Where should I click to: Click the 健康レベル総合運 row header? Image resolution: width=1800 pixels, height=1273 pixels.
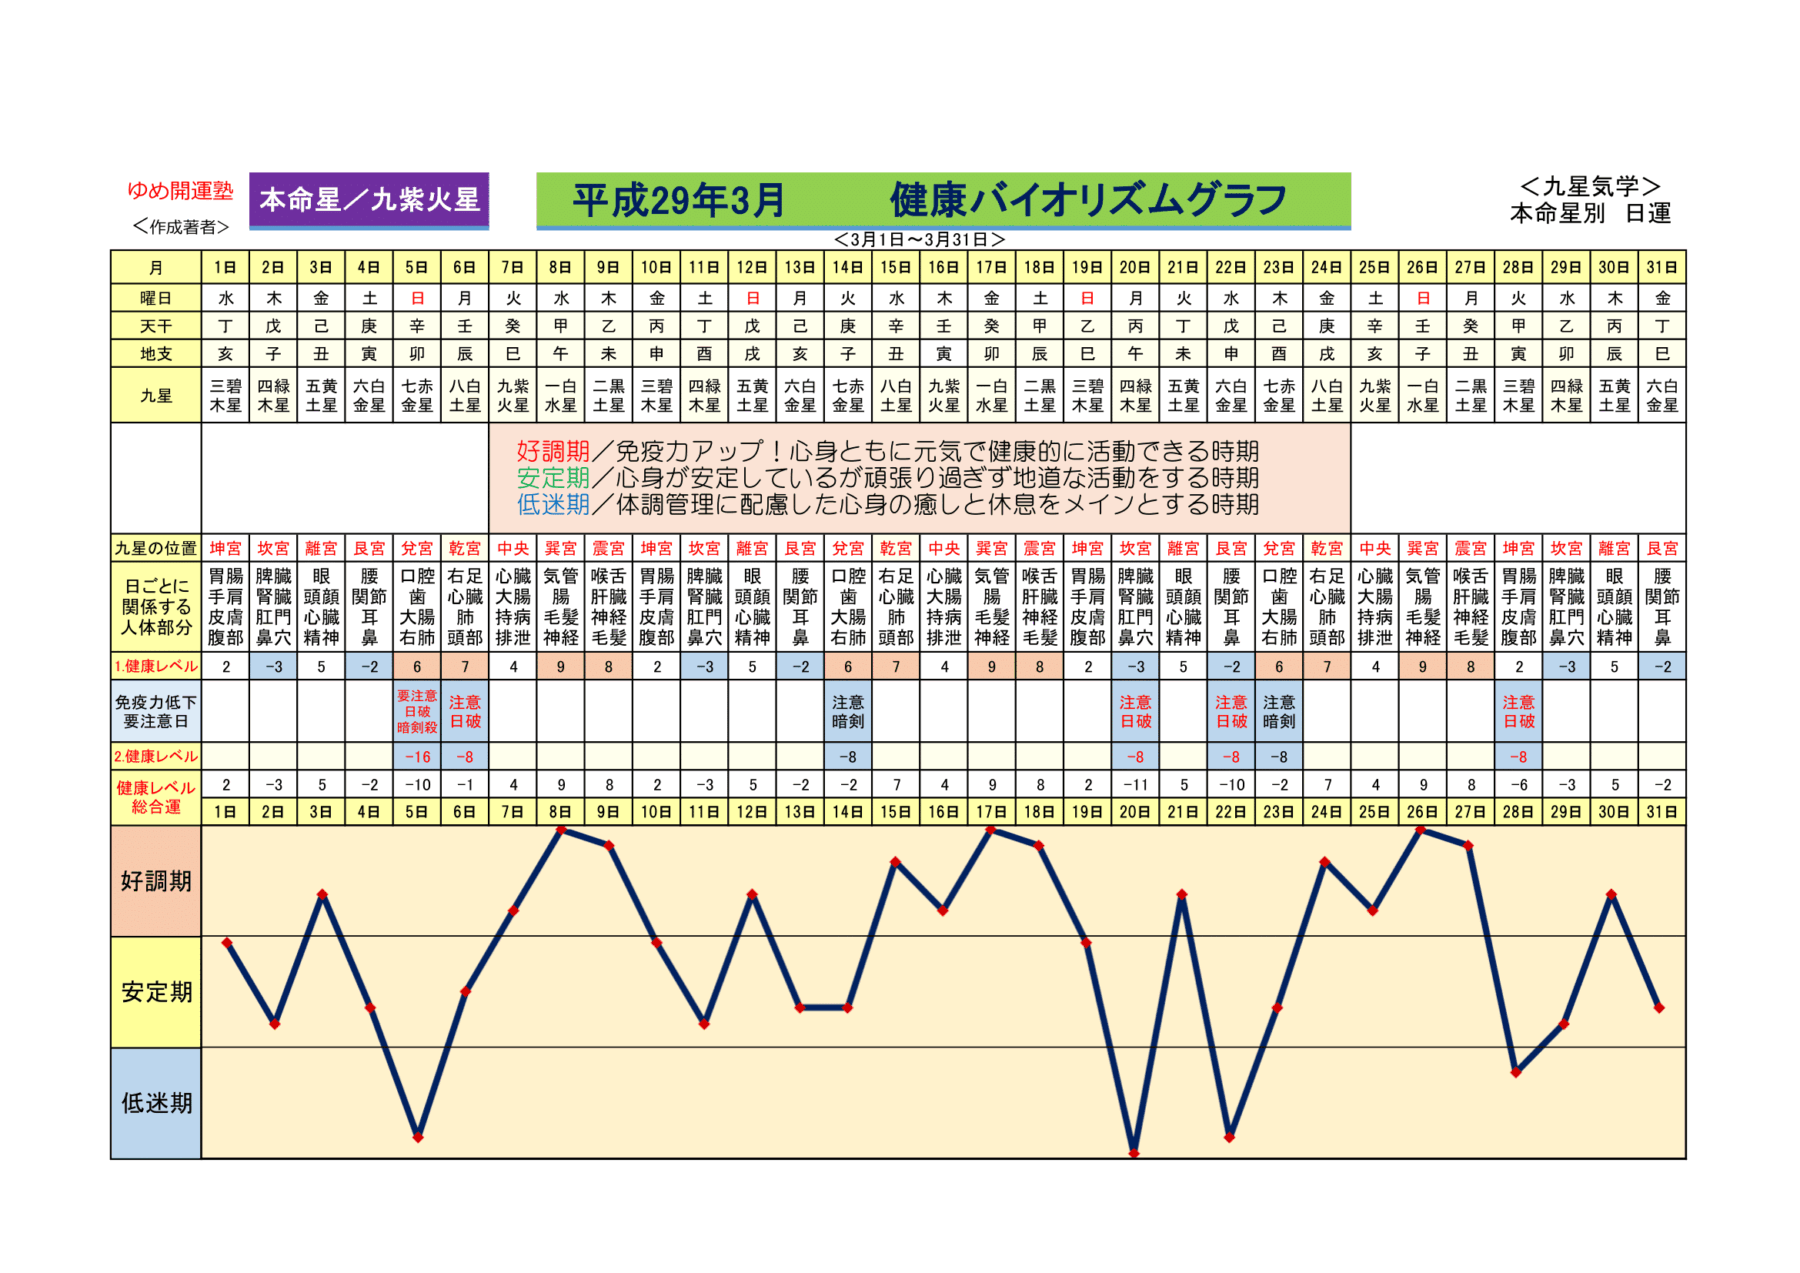156,797
